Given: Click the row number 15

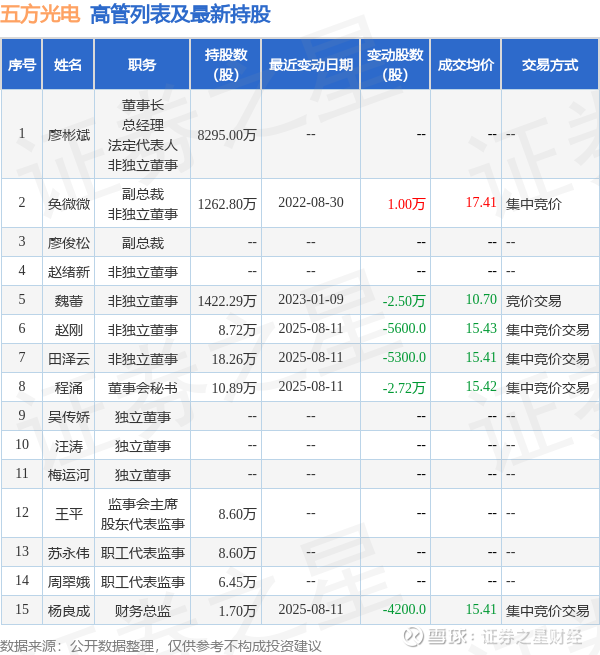Looking at the screenshot, I should click(x=22, y=609).
